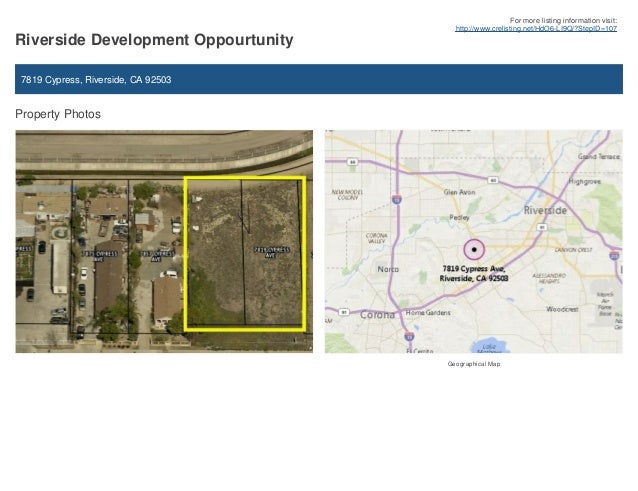Click the 'Grand Terrace' label on map
Viewport: 638px width, 491px height.
[599, 156]
